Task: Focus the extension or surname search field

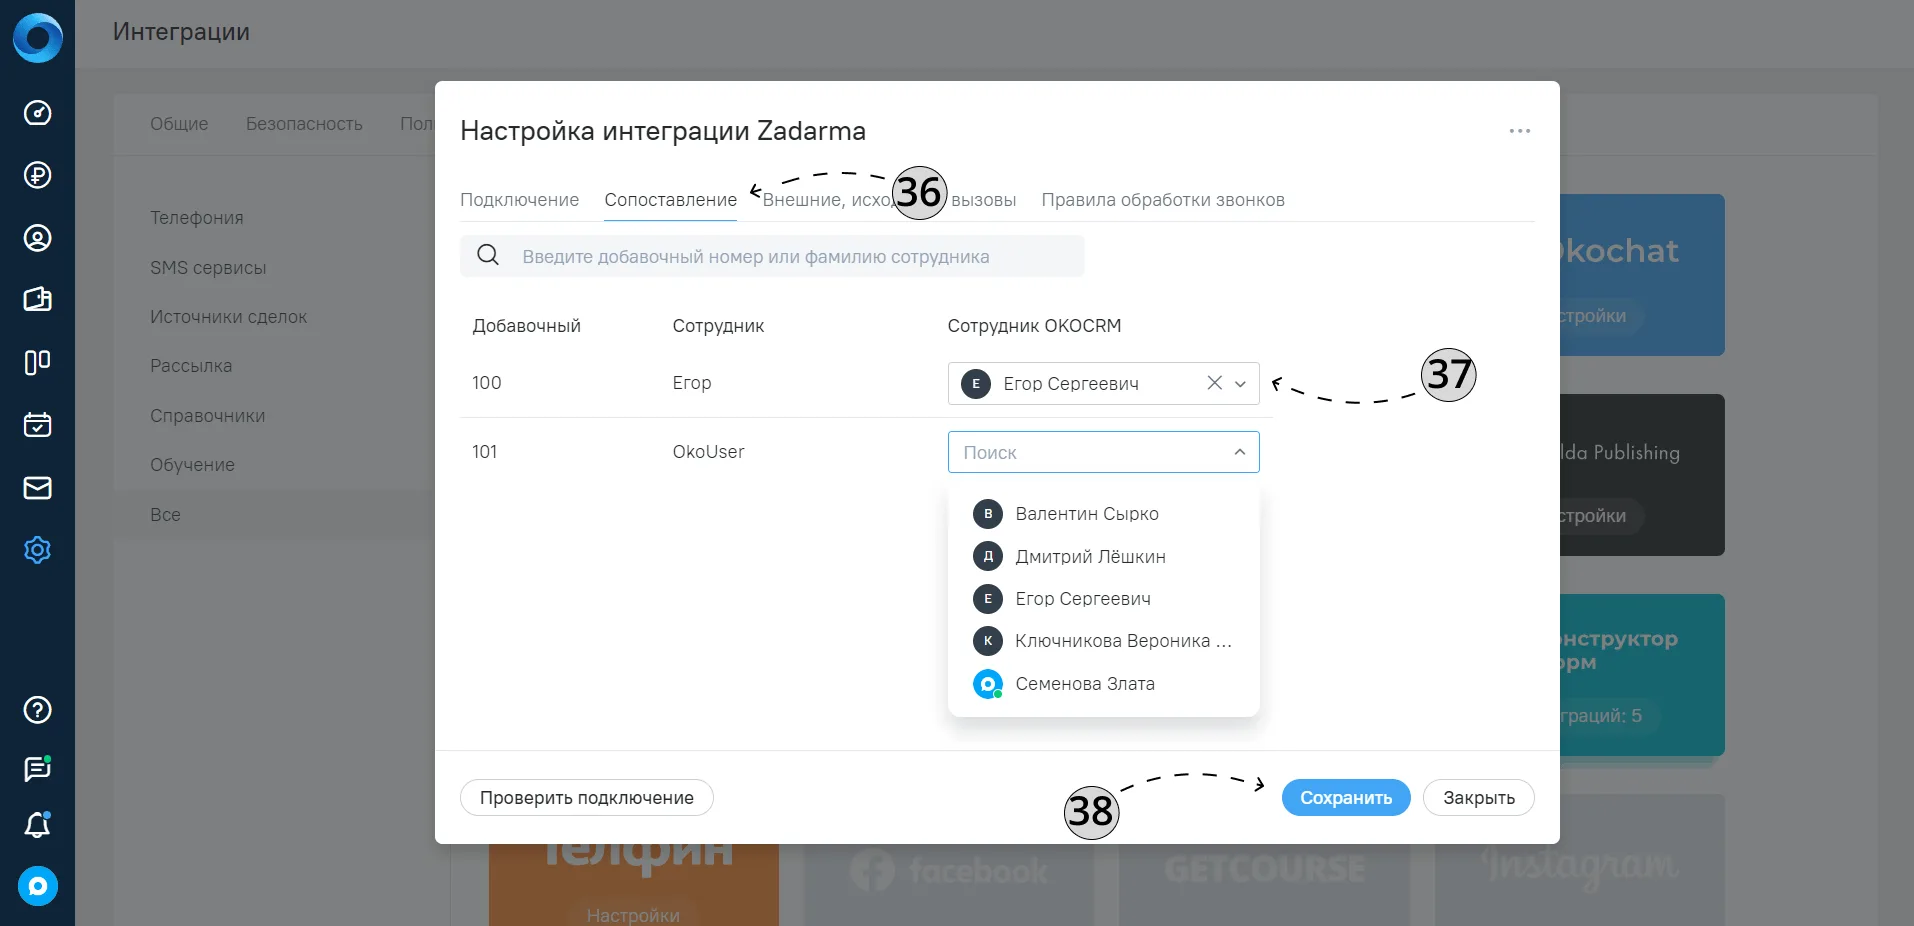Action: (772, 256)
